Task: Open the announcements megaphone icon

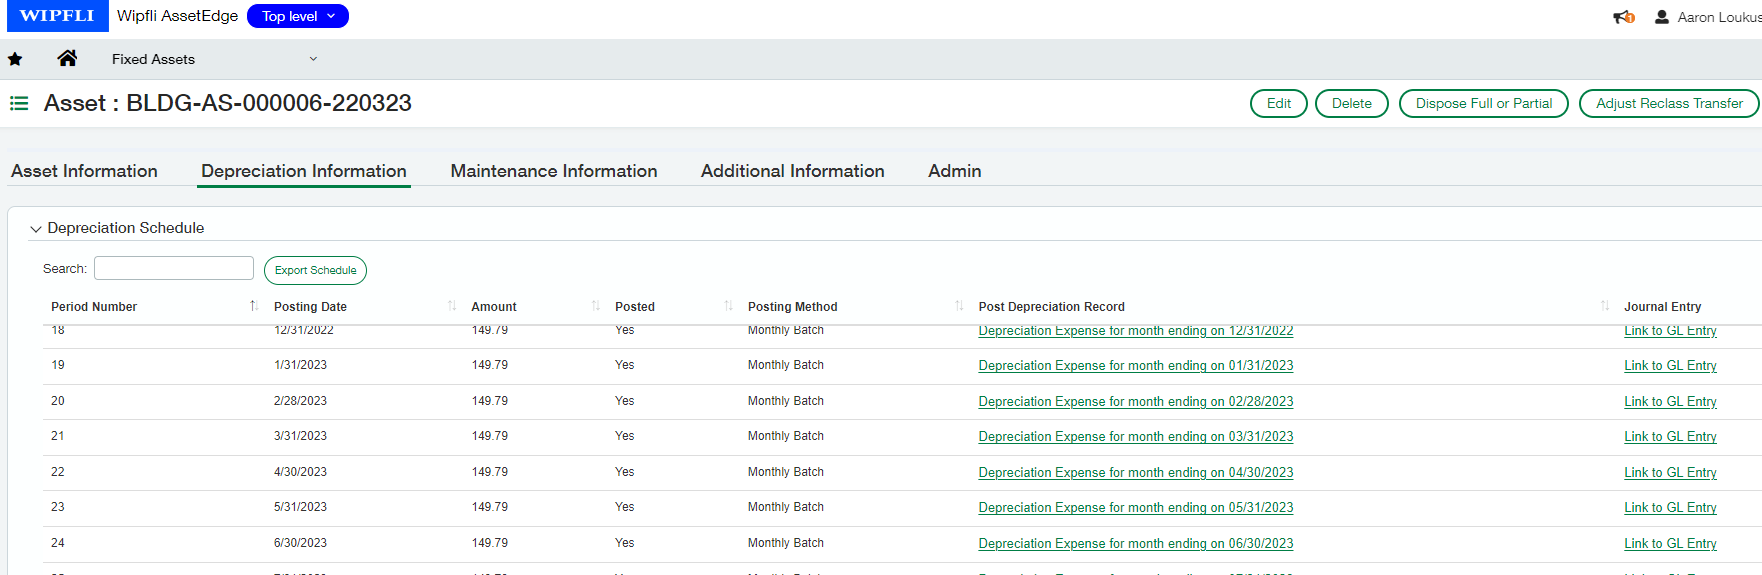Action: pos(1623,17)
